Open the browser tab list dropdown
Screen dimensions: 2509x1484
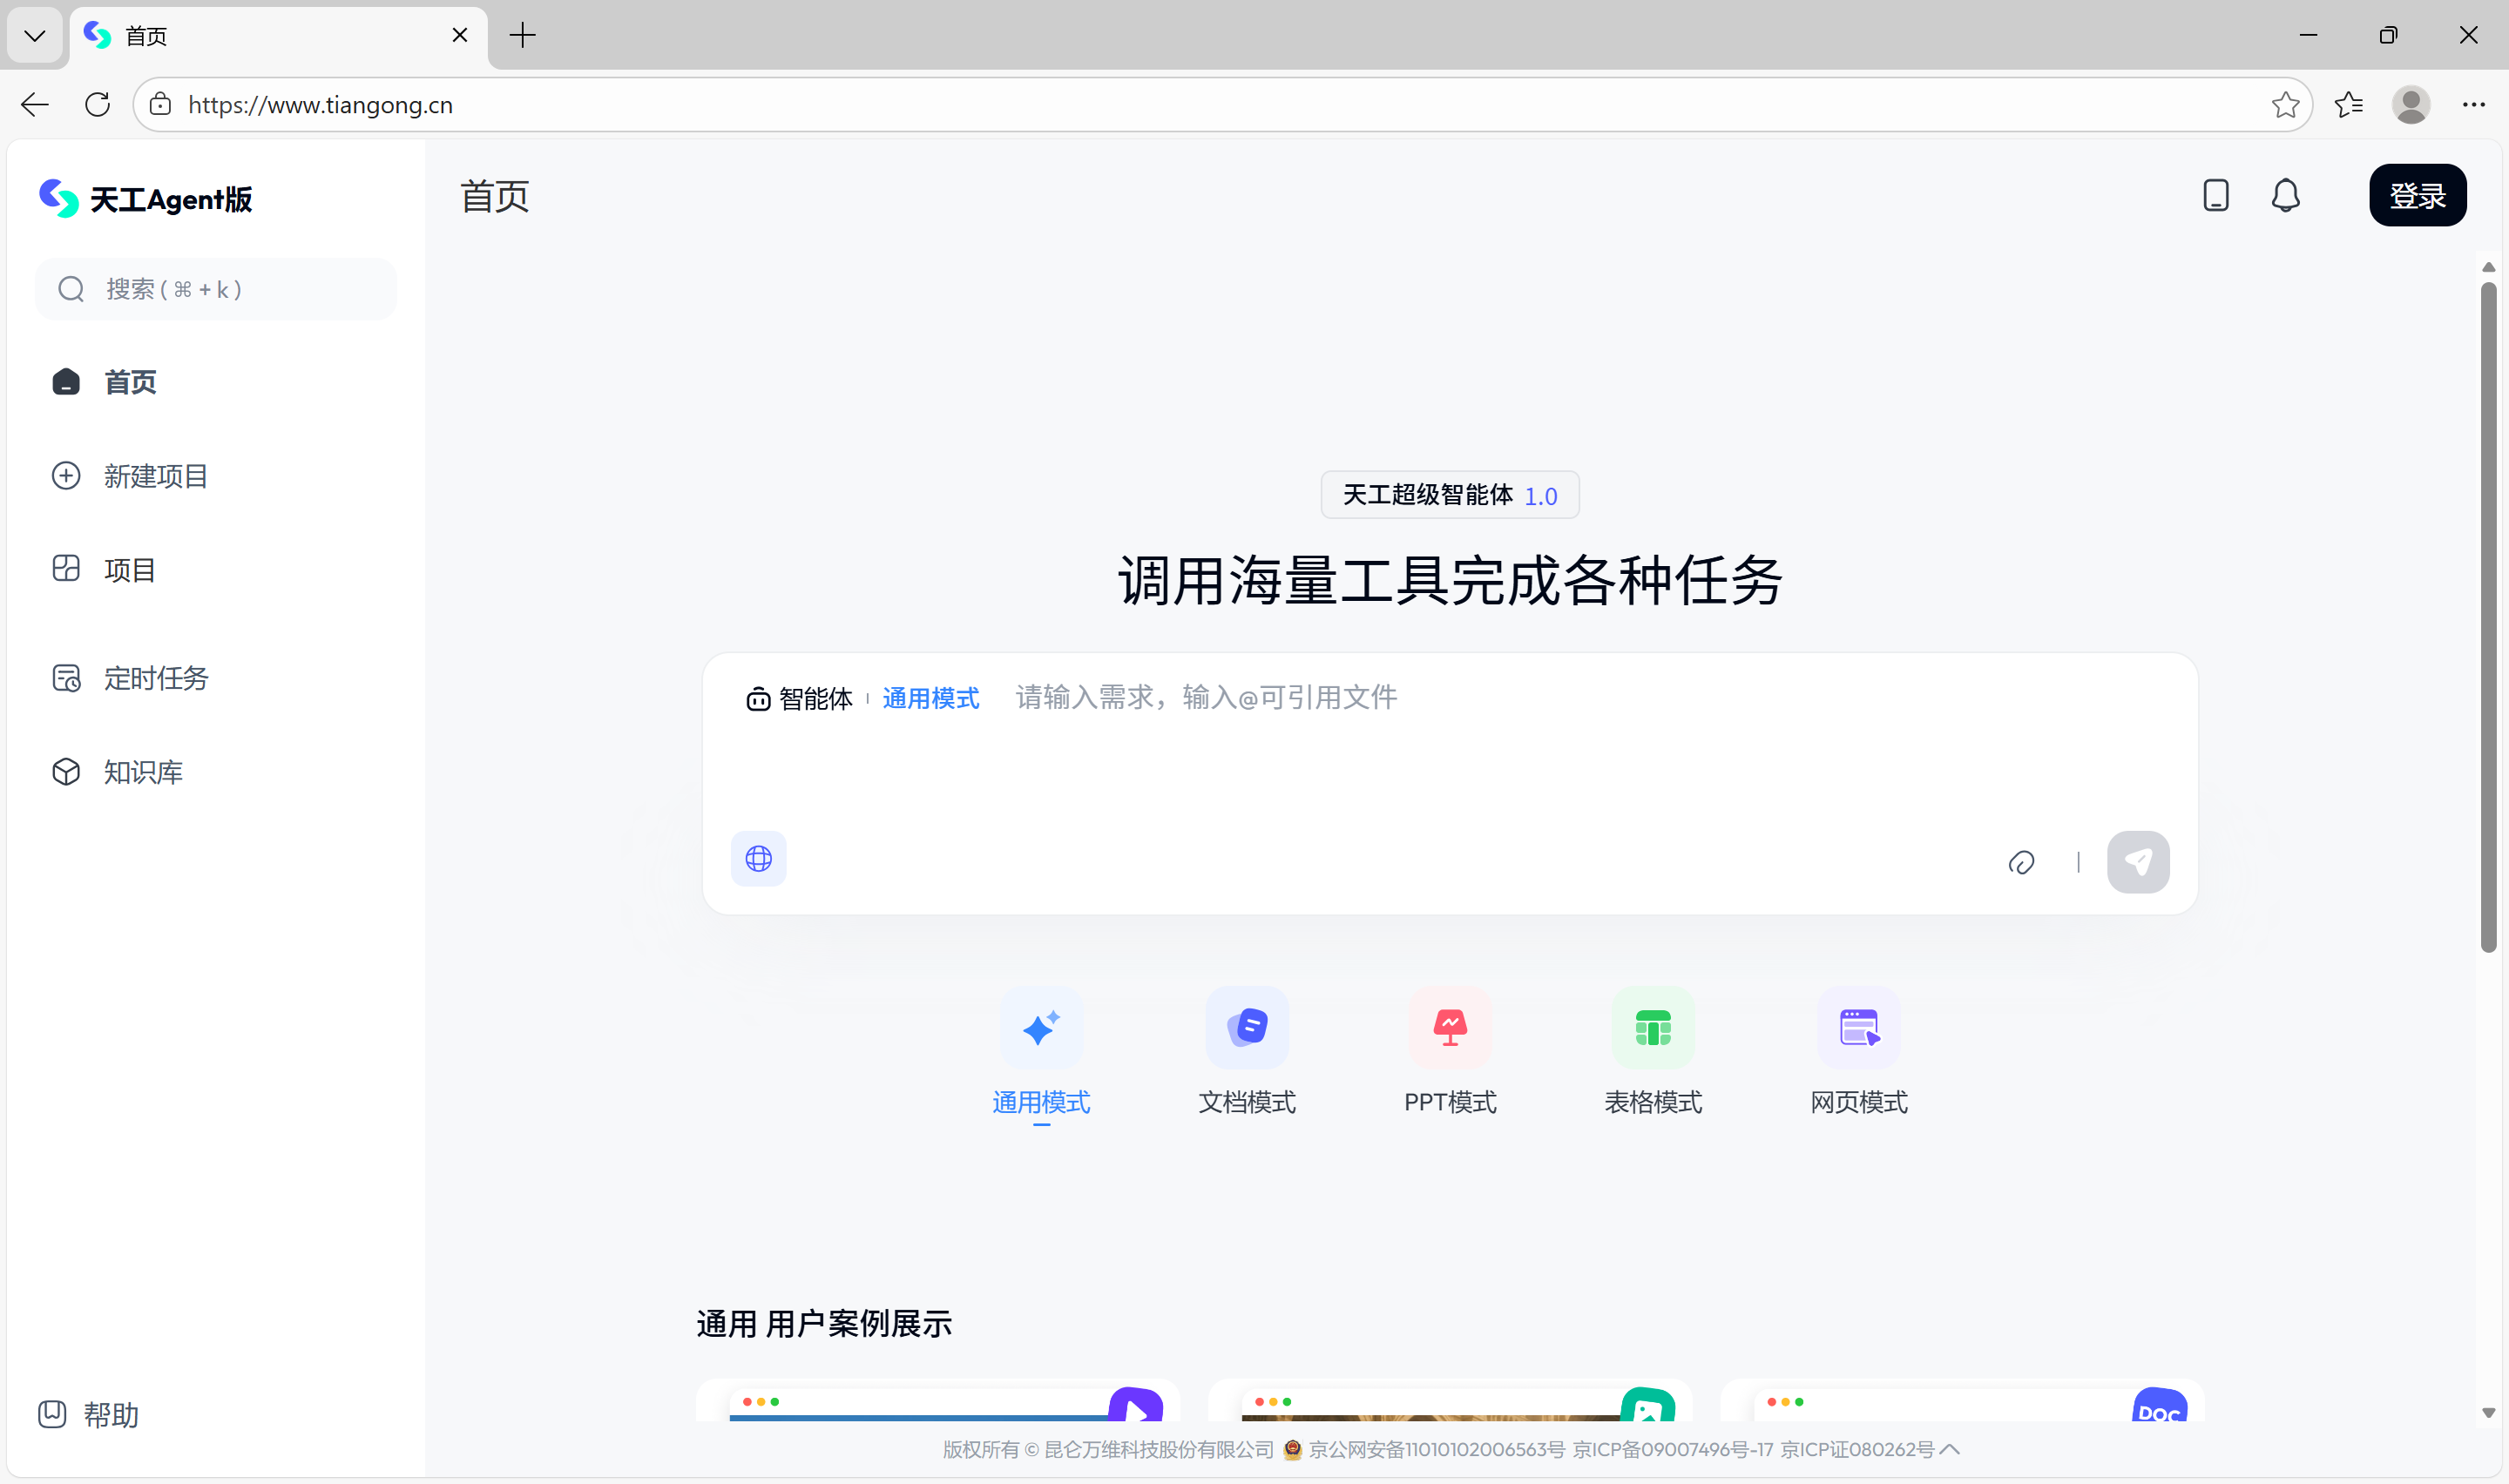[x=34, y=35]
